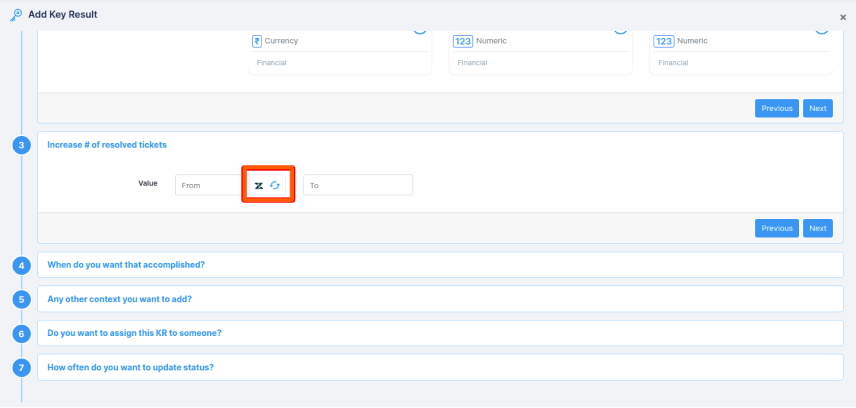The width and height of the screenshot is (856, 408).
Task: Click Previous in the resolved tickets step
Action: [x=777, y=228]
